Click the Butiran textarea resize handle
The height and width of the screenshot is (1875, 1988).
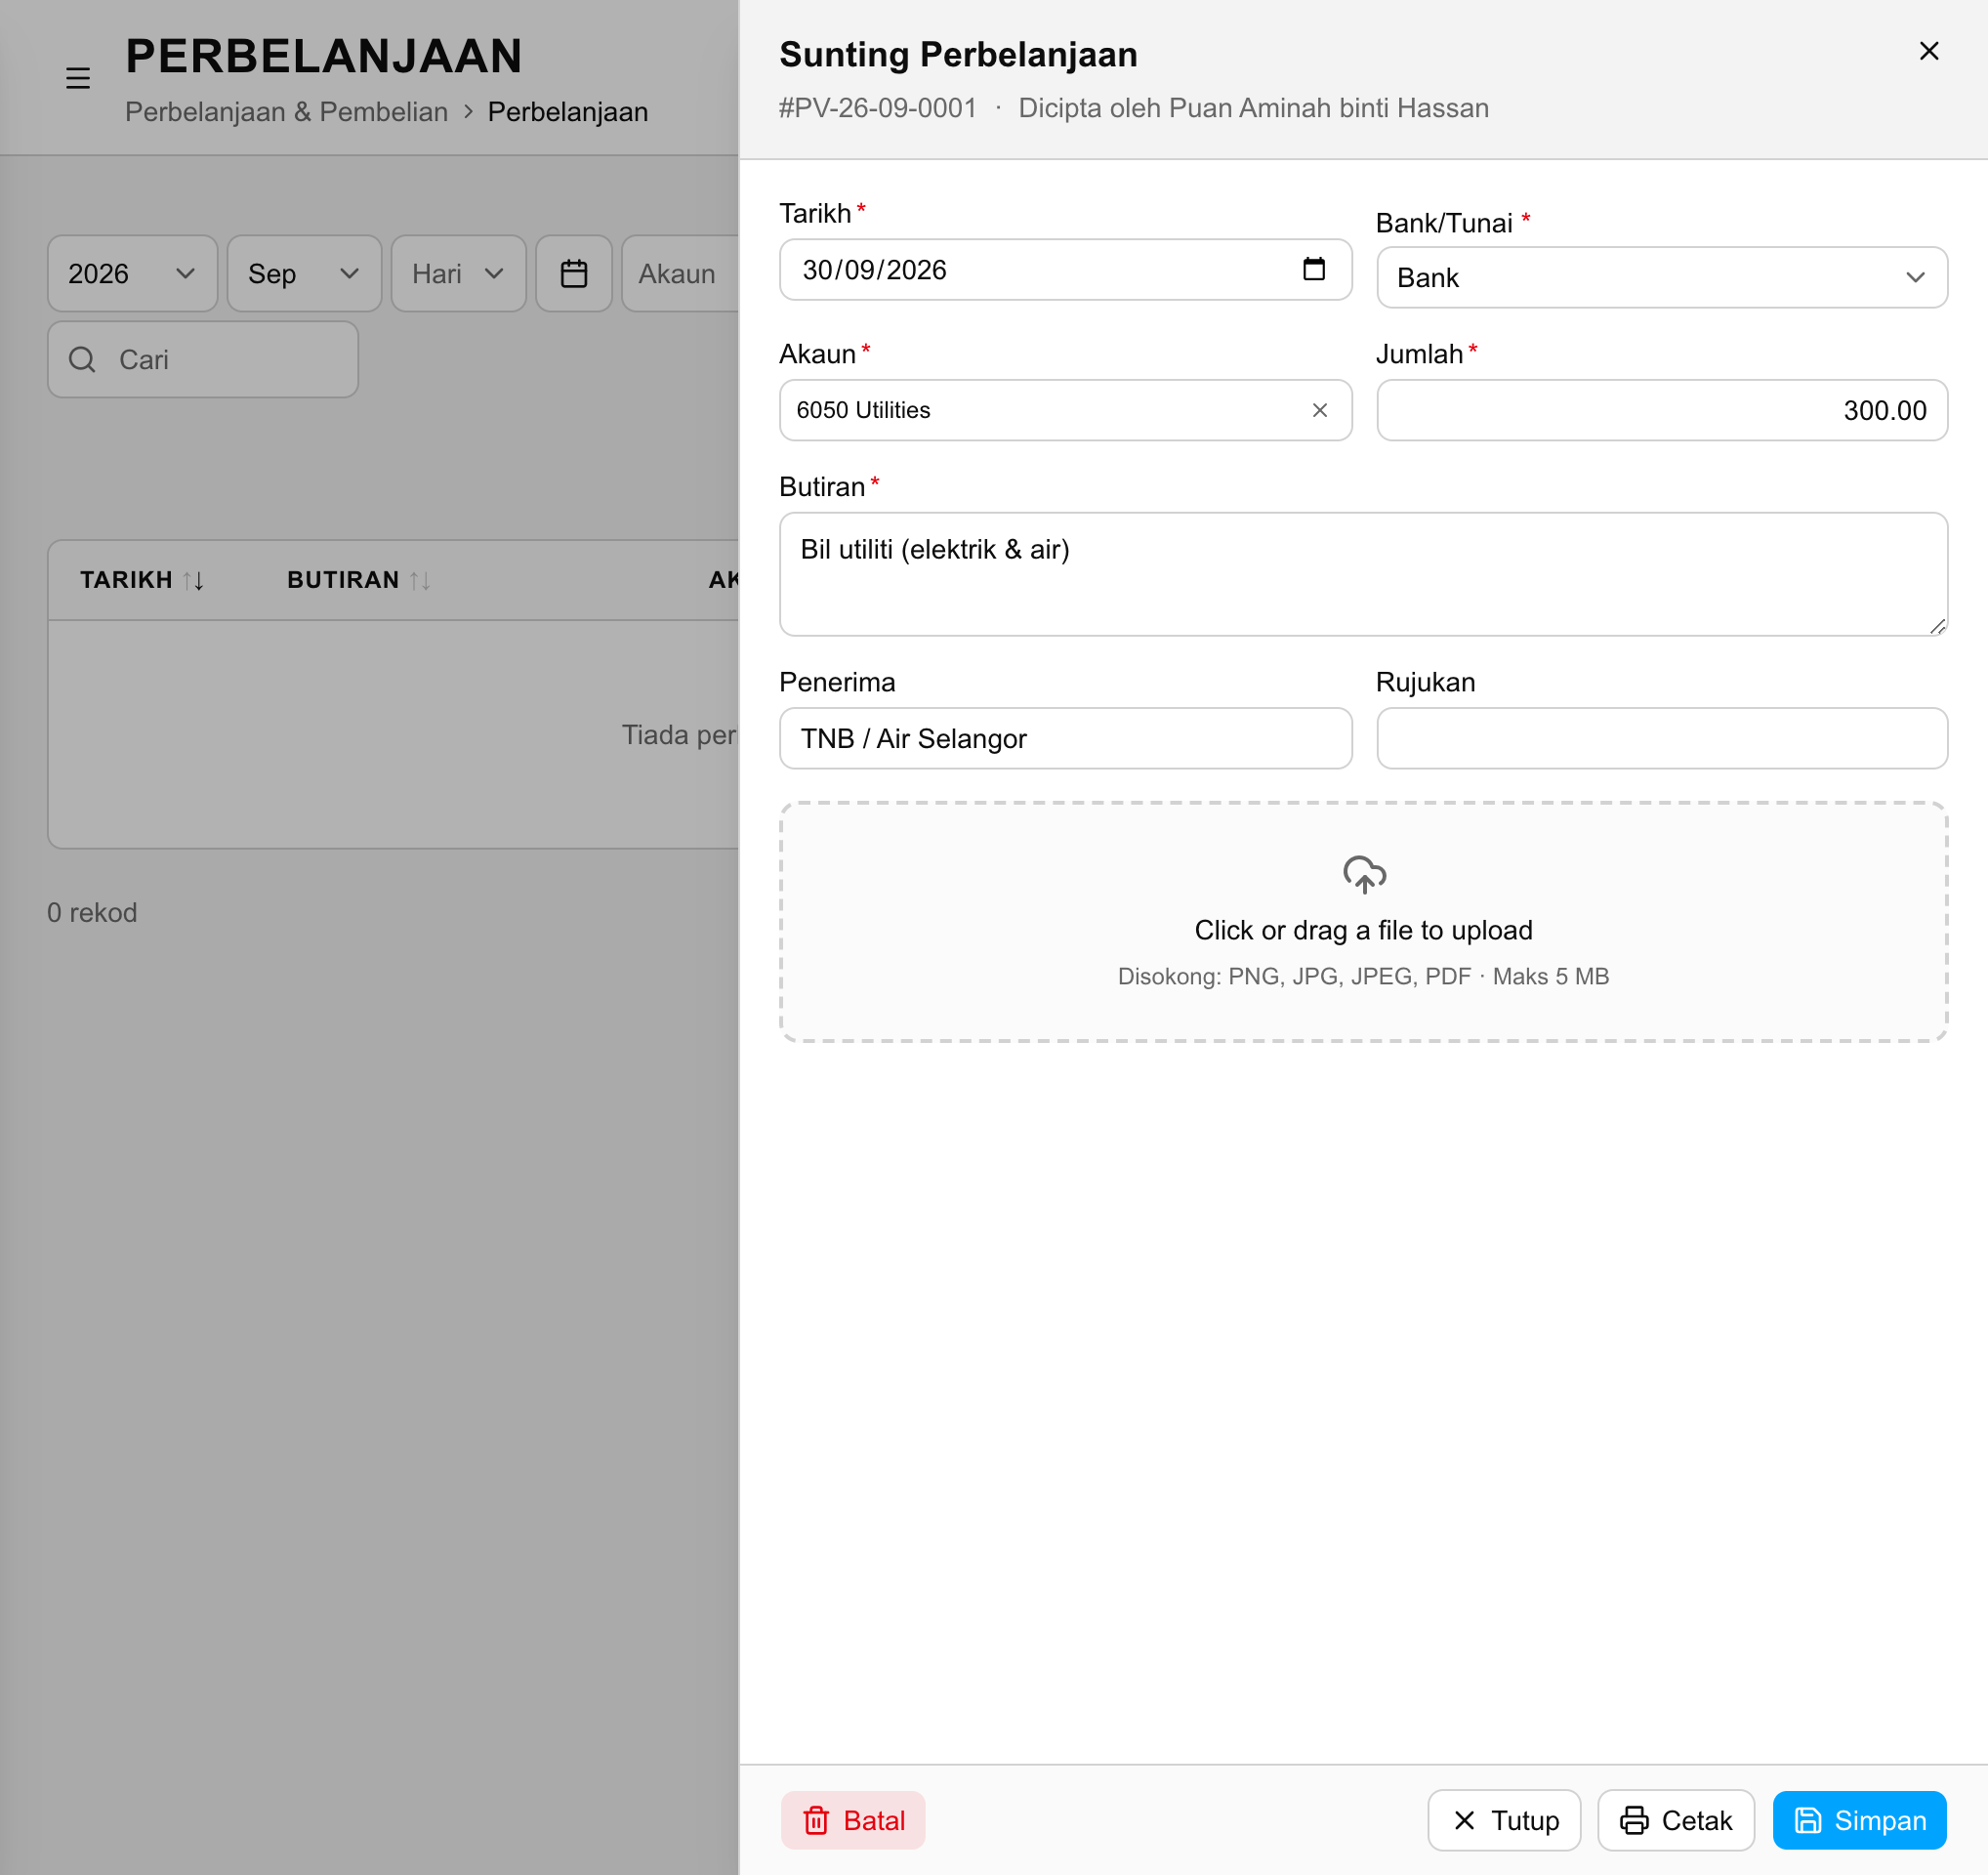1937,626
